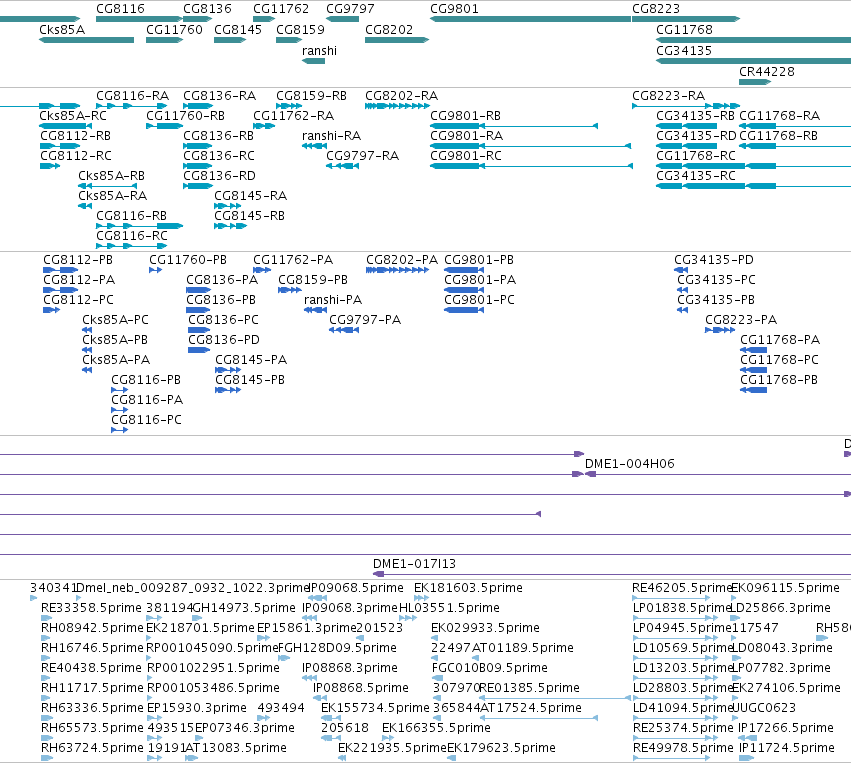Select the CG8116 gene label

coord(120,9)
